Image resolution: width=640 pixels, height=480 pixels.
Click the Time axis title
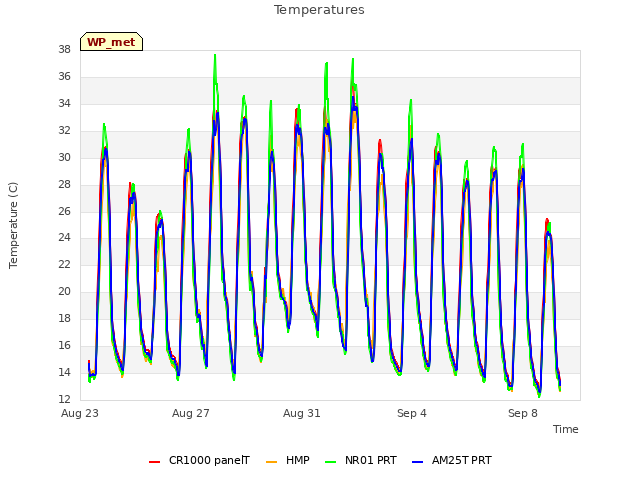tap(566, 429)
